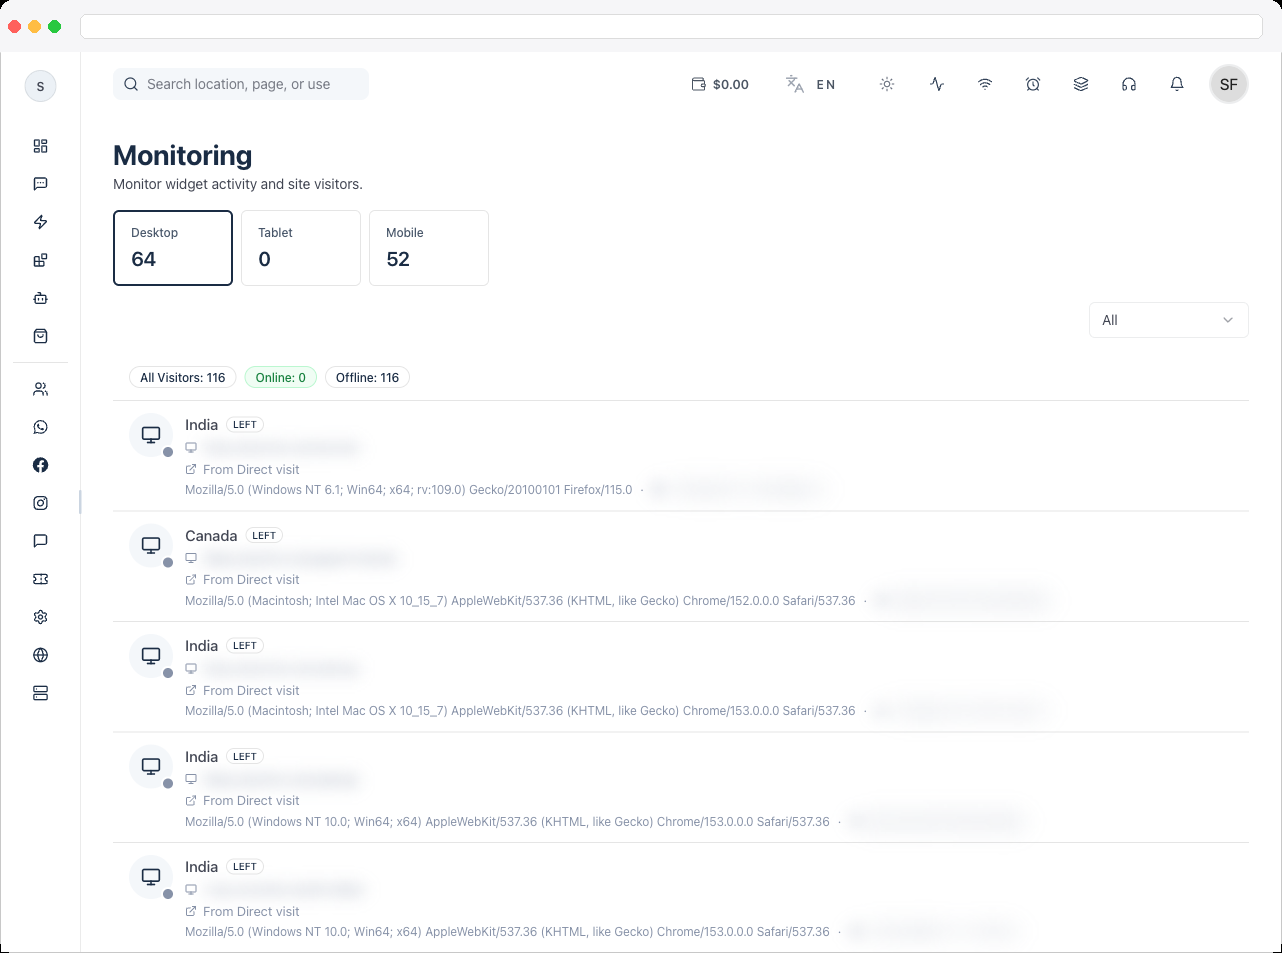This screenshot has height=953, width=1282.
Task: Select the Desktop 64 device card
Action: coord(173,248)
